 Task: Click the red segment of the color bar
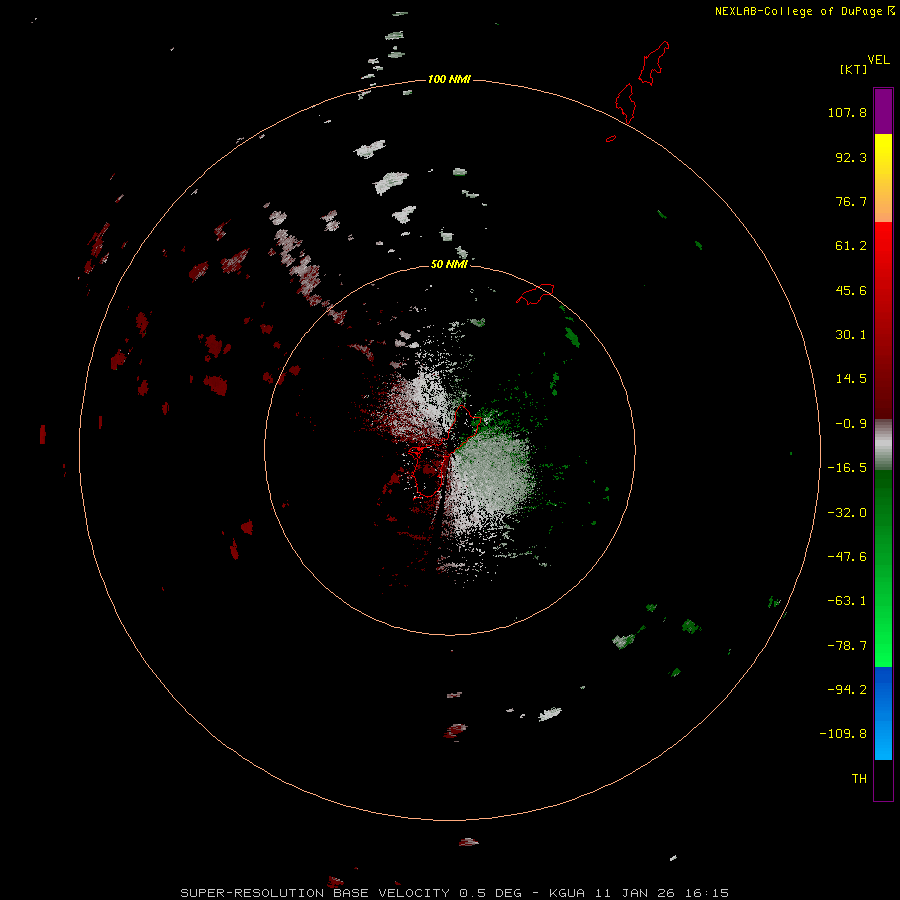pyautogui.click(x=883, y=320)
